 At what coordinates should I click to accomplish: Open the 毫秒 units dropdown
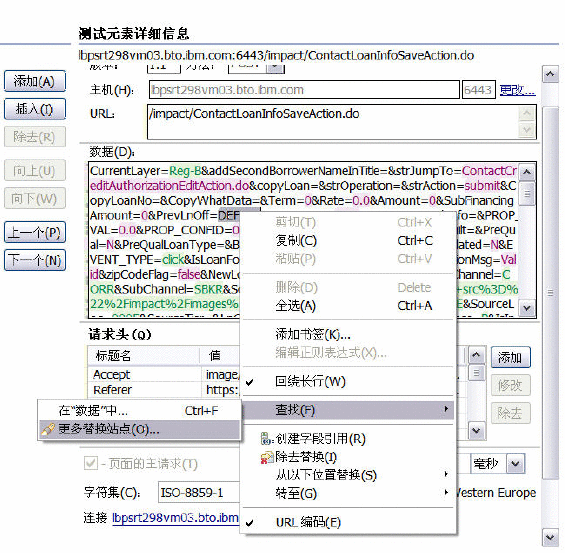pos(515,463)
